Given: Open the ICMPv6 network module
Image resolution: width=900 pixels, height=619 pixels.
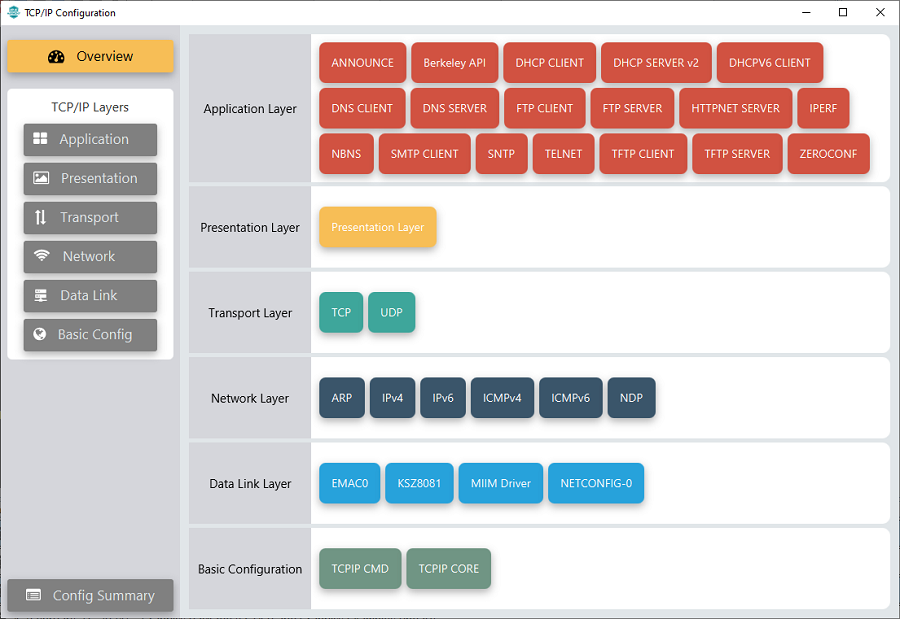Looking at the screenshot, I should click(570, 398).
